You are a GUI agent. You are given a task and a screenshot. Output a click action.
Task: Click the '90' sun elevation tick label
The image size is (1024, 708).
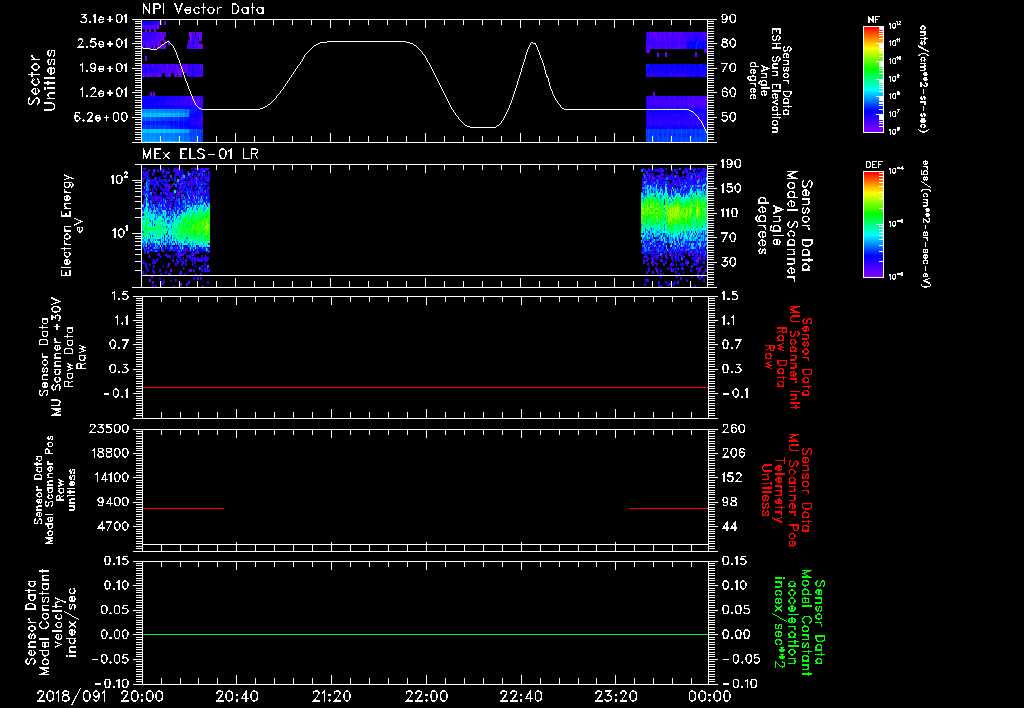(729, 19)
